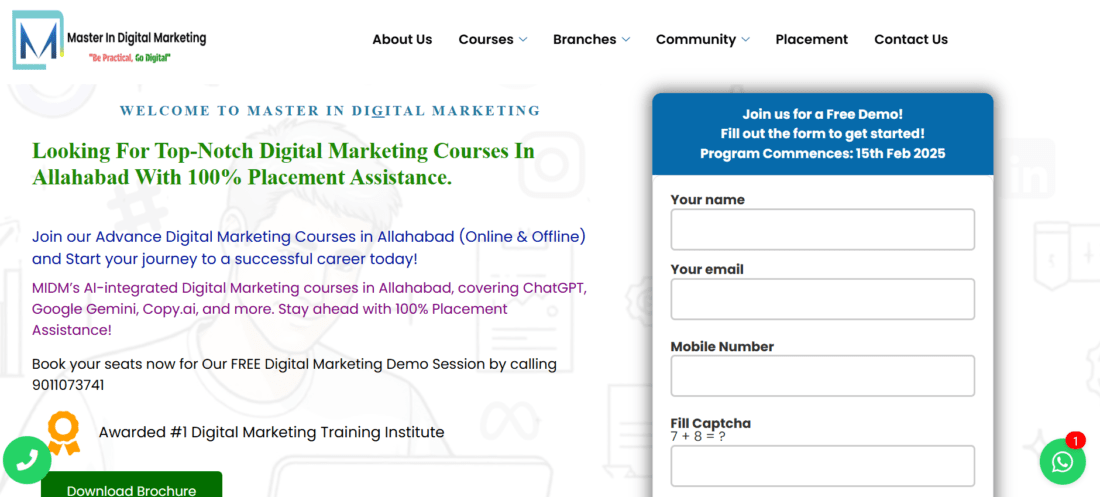This screenshot has width=1100, height=497.
Task: Go to the About Us page
Action: coord(402,40)
